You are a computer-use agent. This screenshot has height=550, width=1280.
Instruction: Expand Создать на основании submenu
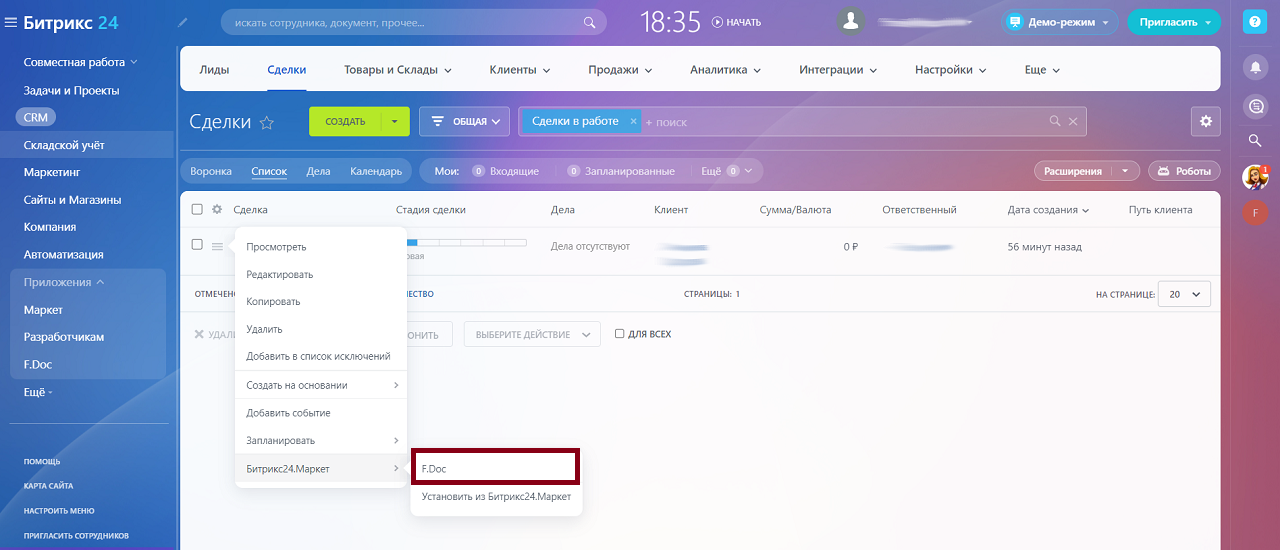[x=322, y=385]
